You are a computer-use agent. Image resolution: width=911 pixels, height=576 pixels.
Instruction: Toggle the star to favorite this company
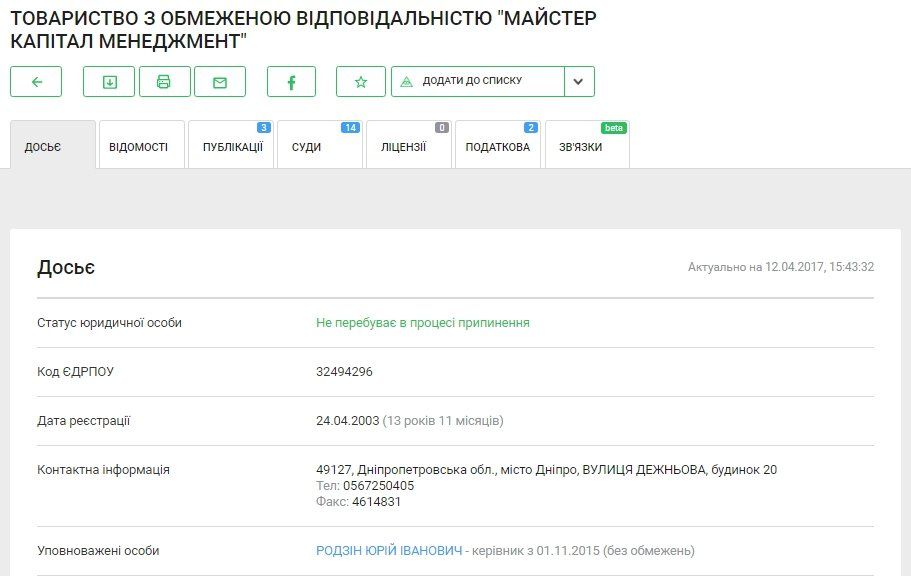pos(361,81)
